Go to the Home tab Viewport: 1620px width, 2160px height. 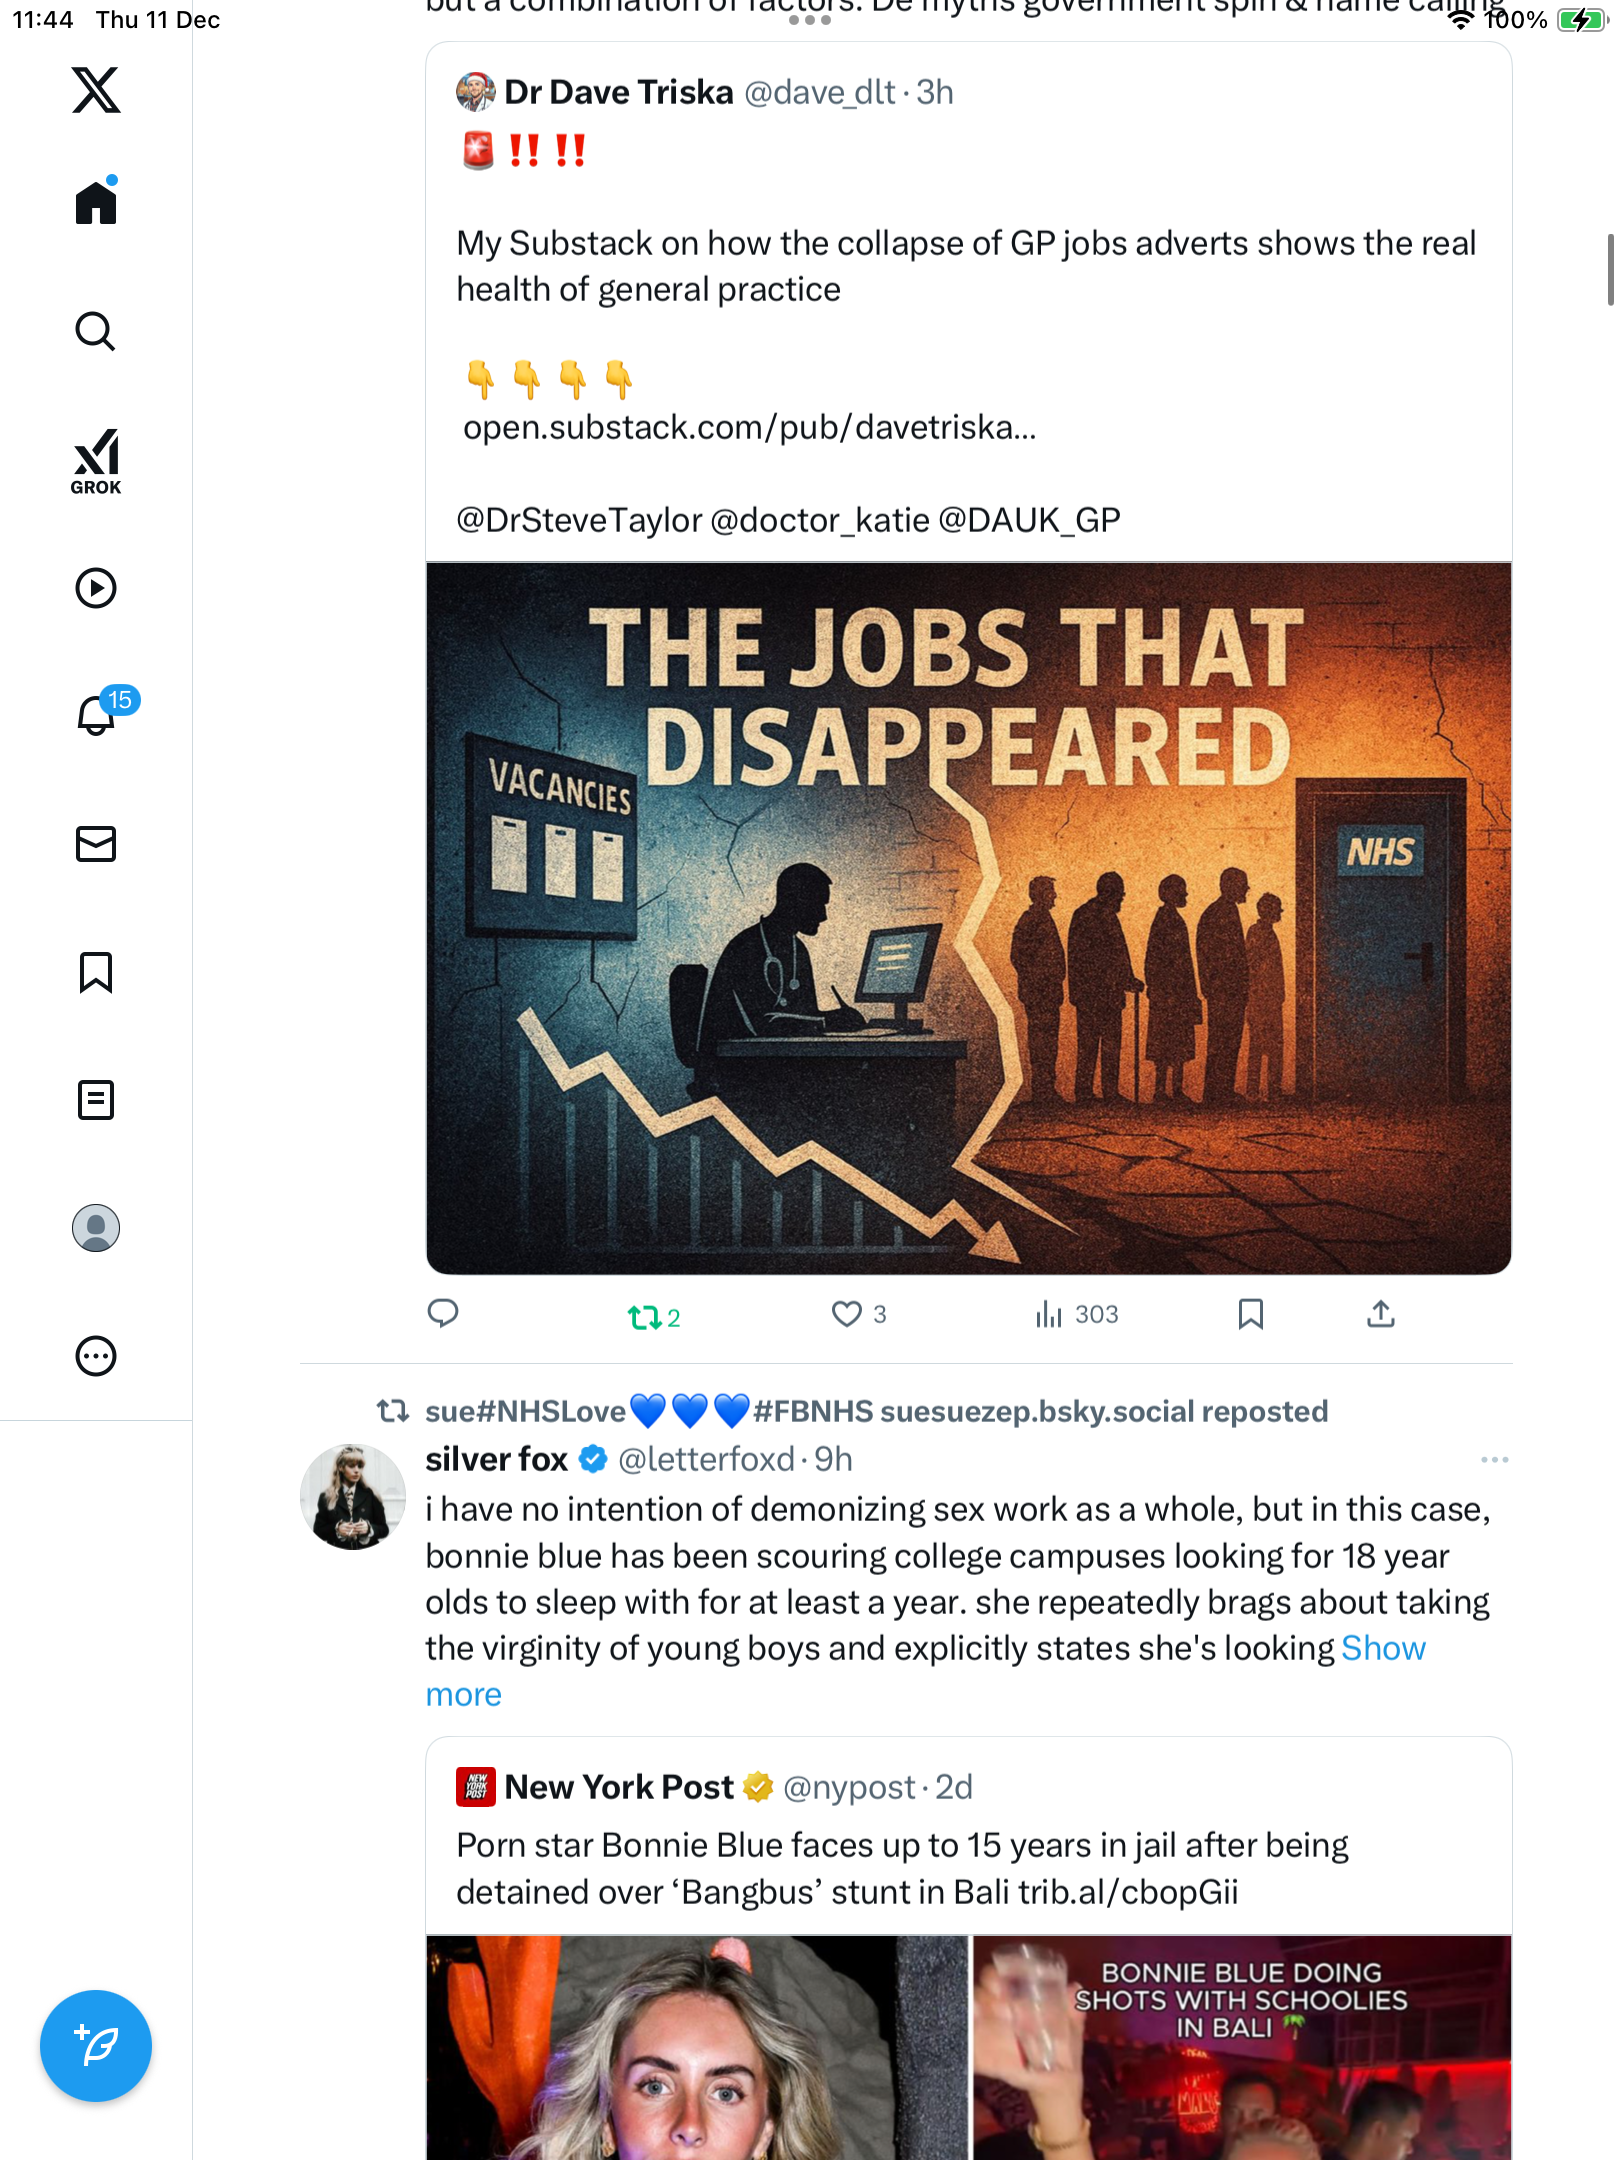point(96,203)
